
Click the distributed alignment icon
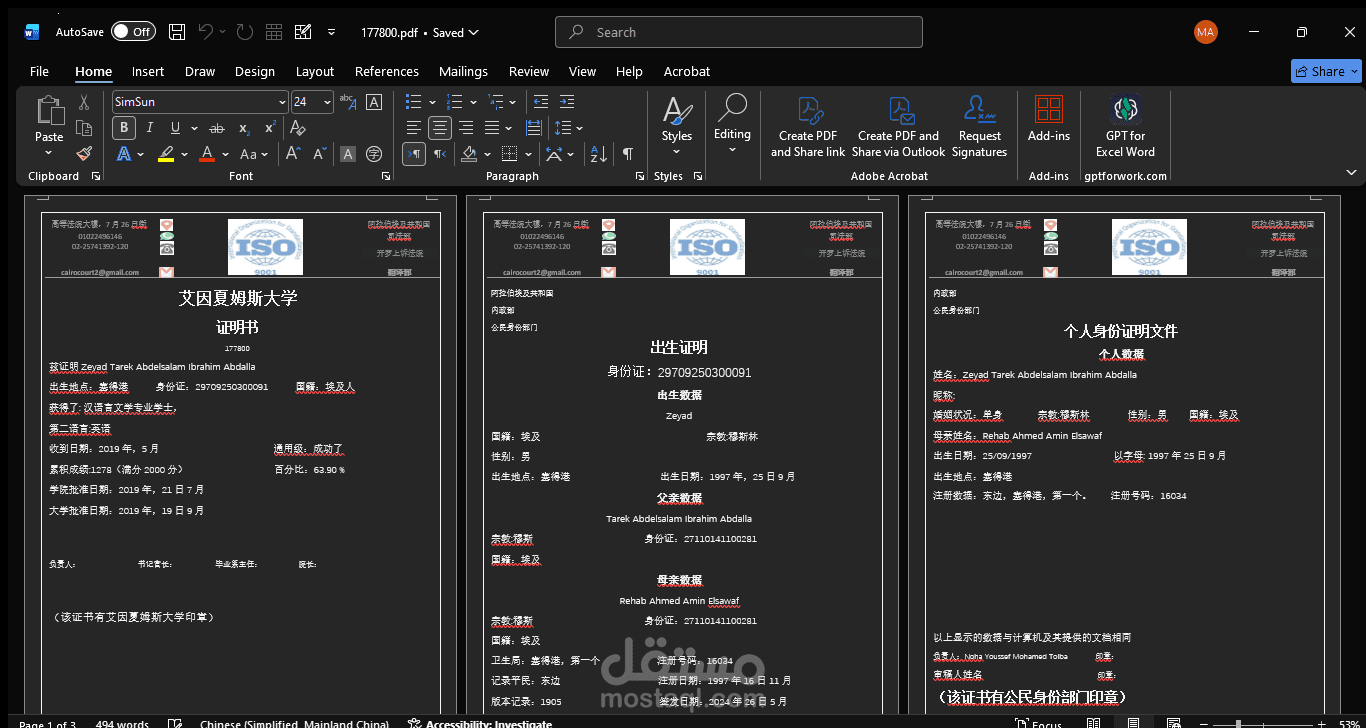coord(534,128)
